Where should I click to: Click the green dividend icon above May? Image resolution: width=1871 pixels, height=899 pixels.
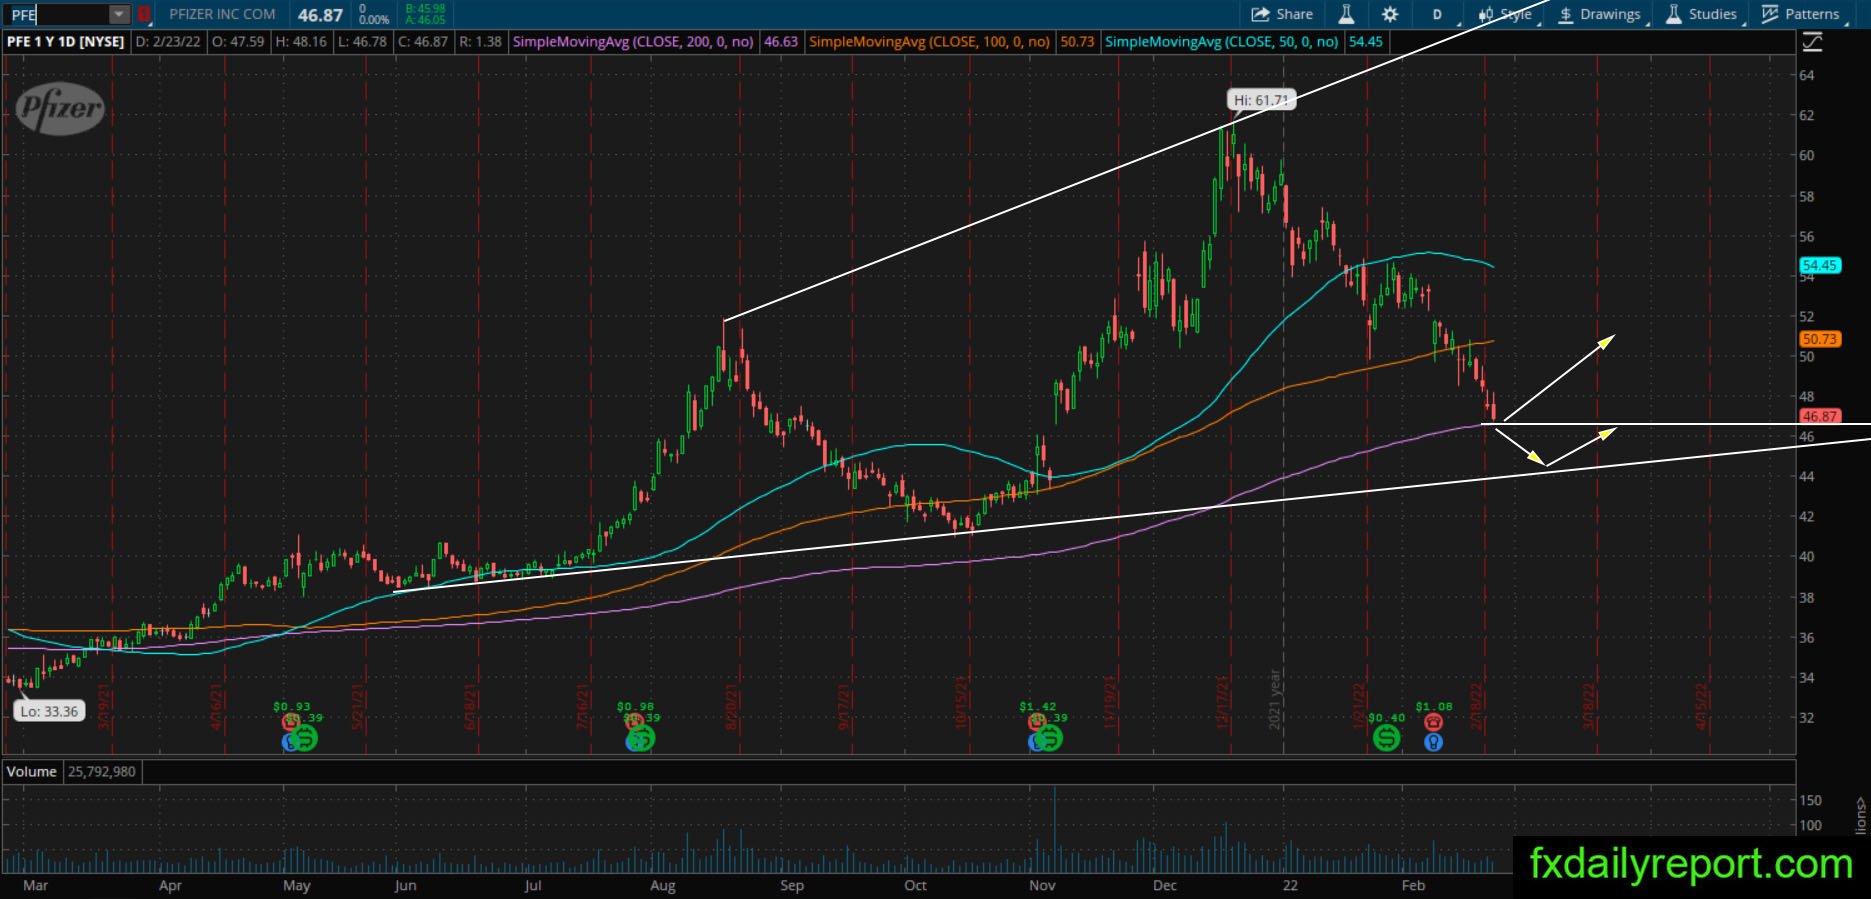pos(305,739)
